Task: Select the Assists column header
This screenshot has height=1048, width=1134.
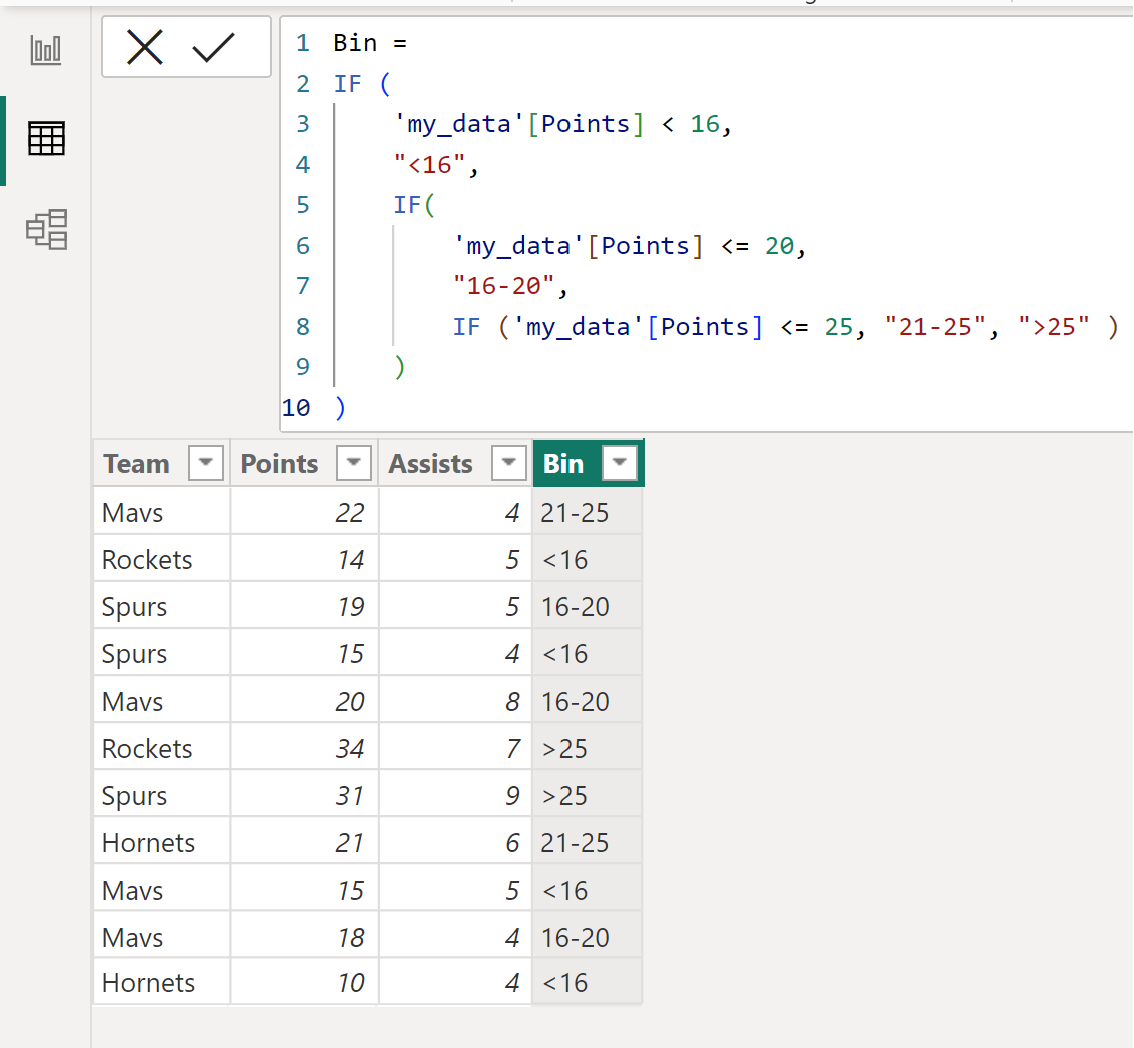Action: (x=456, y=463)
